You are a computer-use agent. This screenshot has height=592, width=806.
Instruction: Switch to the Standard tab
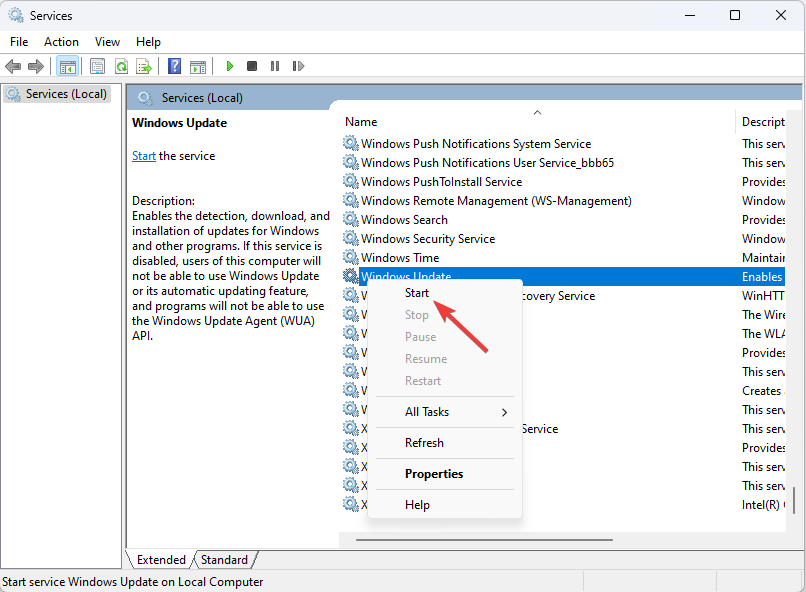(x=224, y=560)
